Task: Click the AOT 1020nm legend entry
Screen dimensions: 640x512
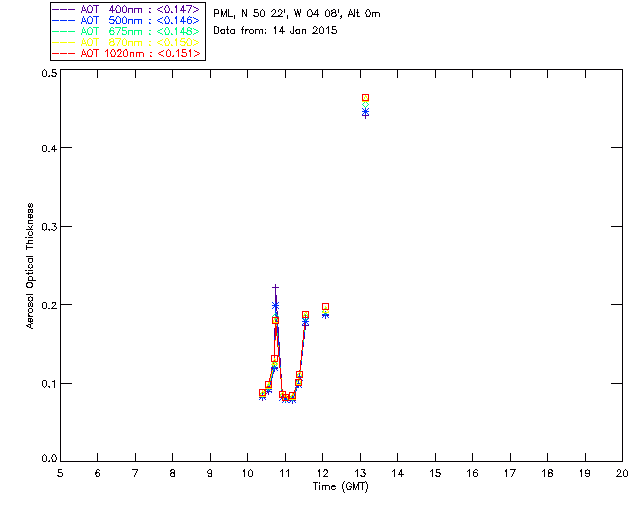Action: pos(127,53)
